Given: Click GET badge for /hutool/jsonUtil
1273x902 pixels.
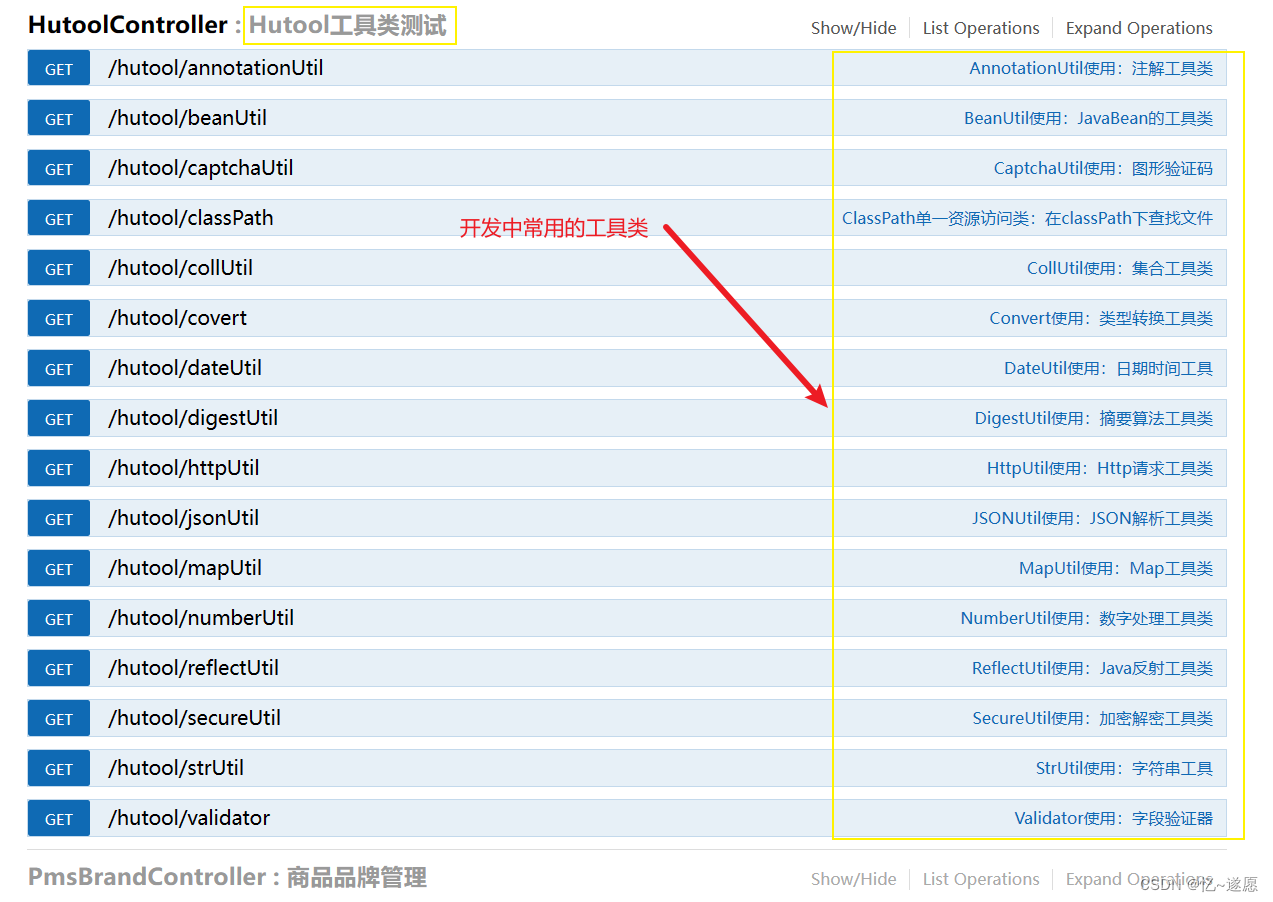Looking at the screenshot, I should point(59,519).
